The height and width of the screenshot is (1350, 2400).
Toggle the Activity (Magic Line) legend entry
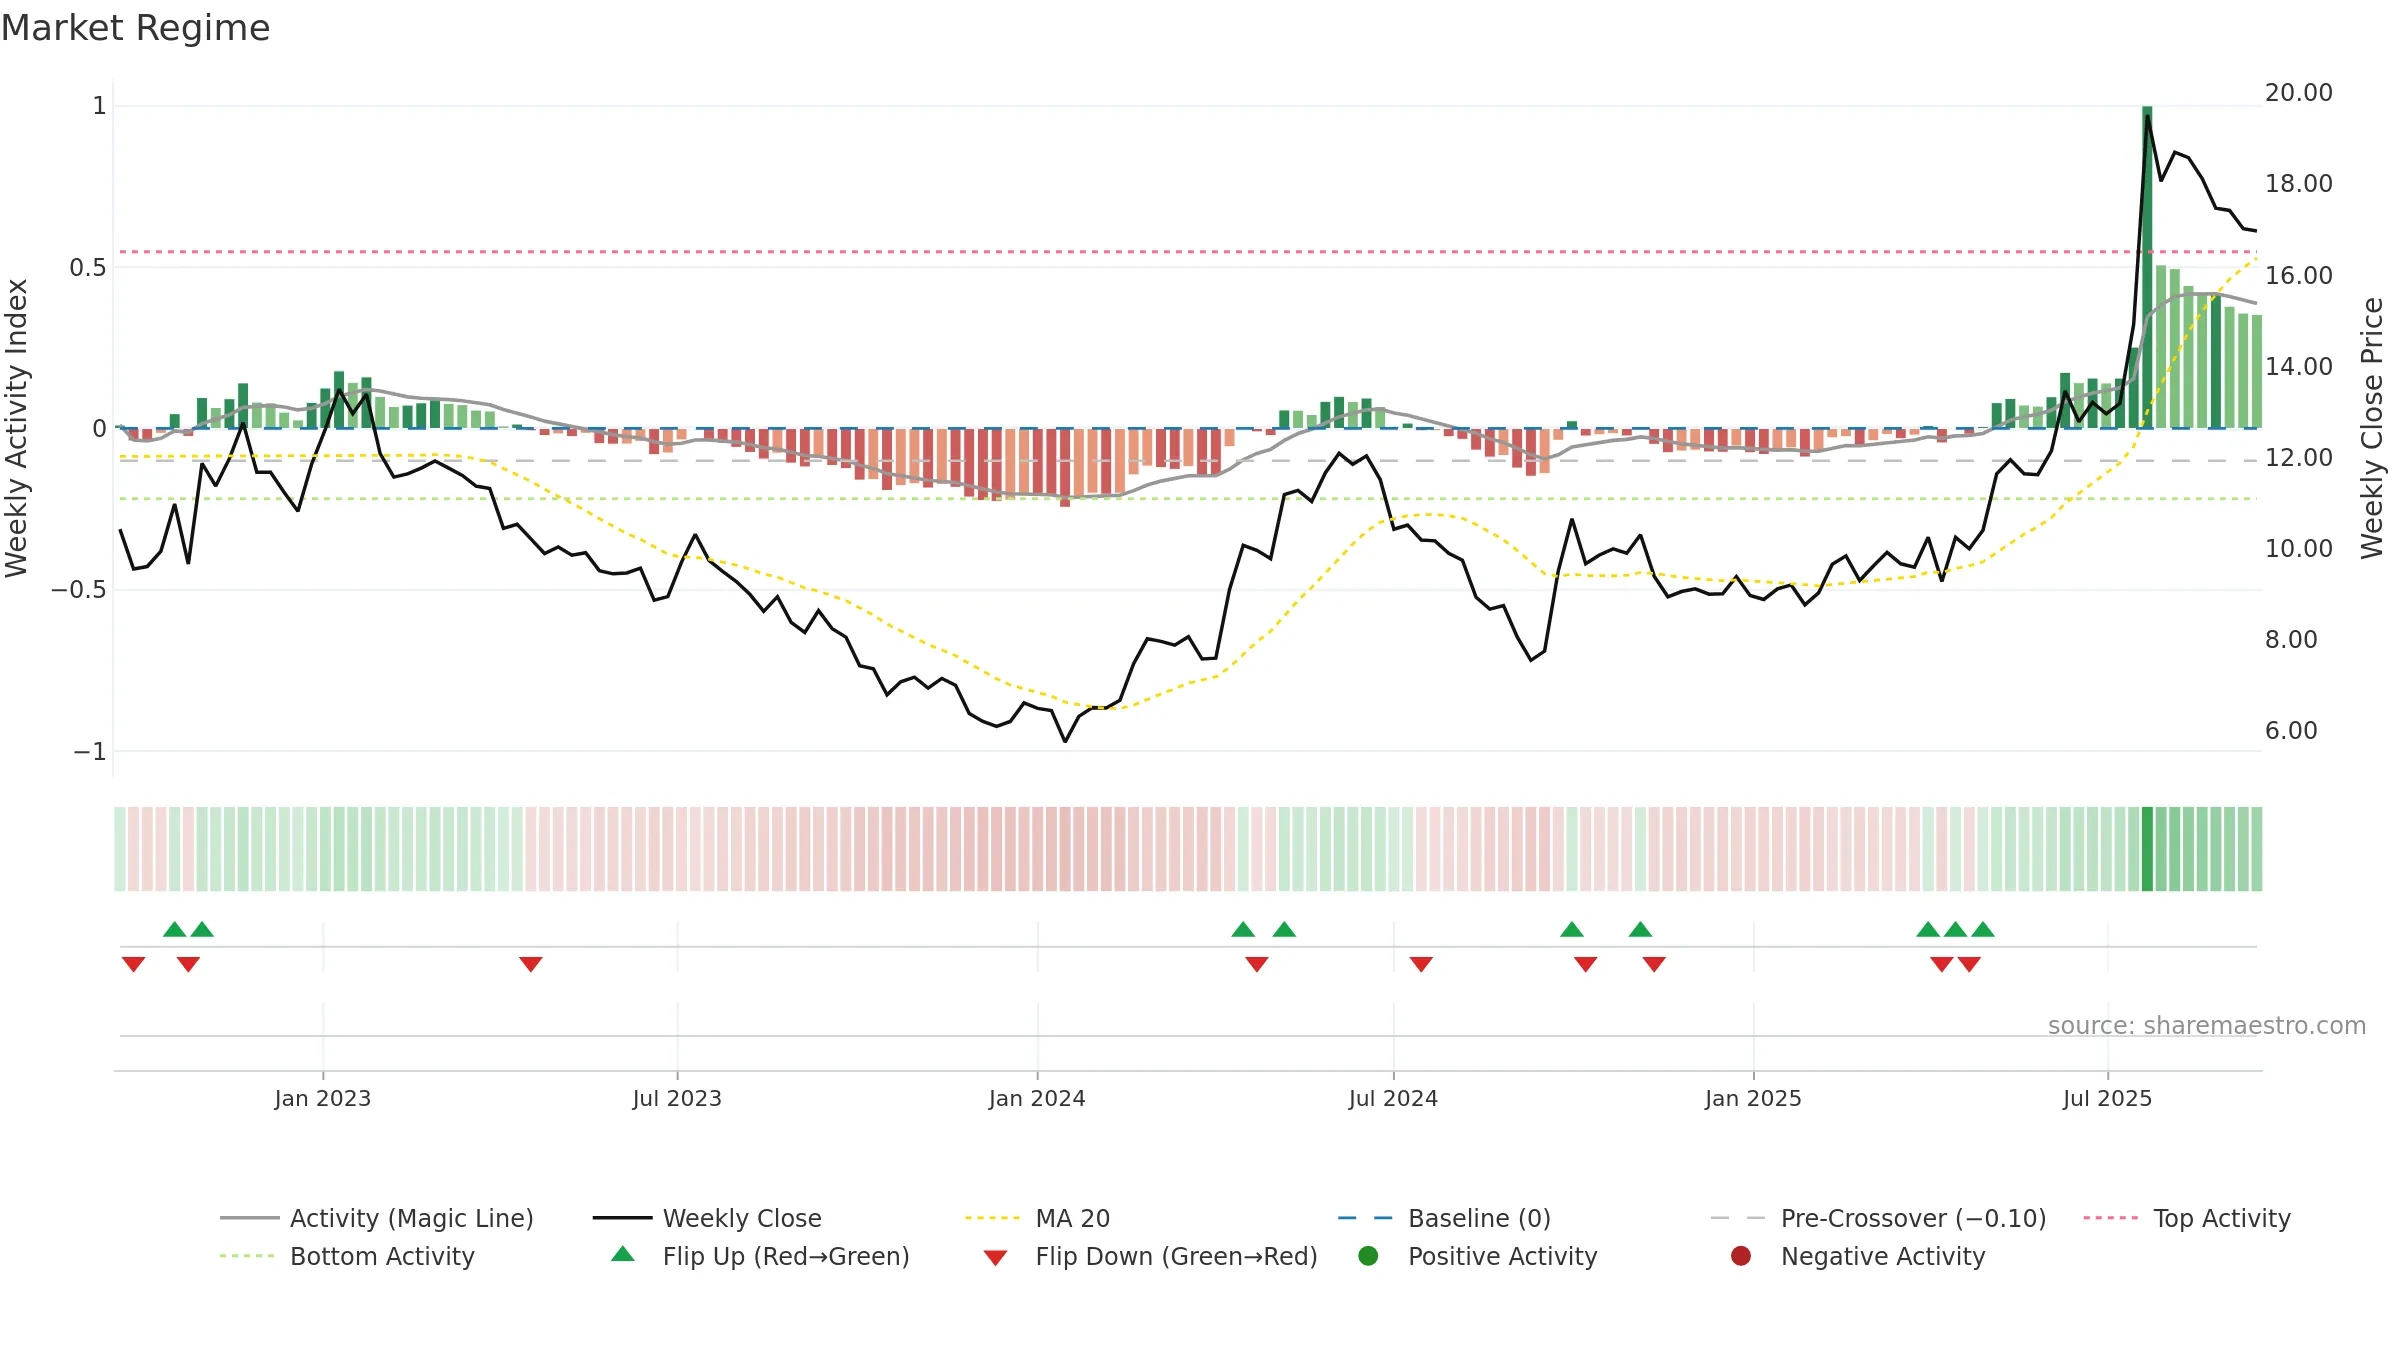pyautogui.click(x=377, y=1218)
